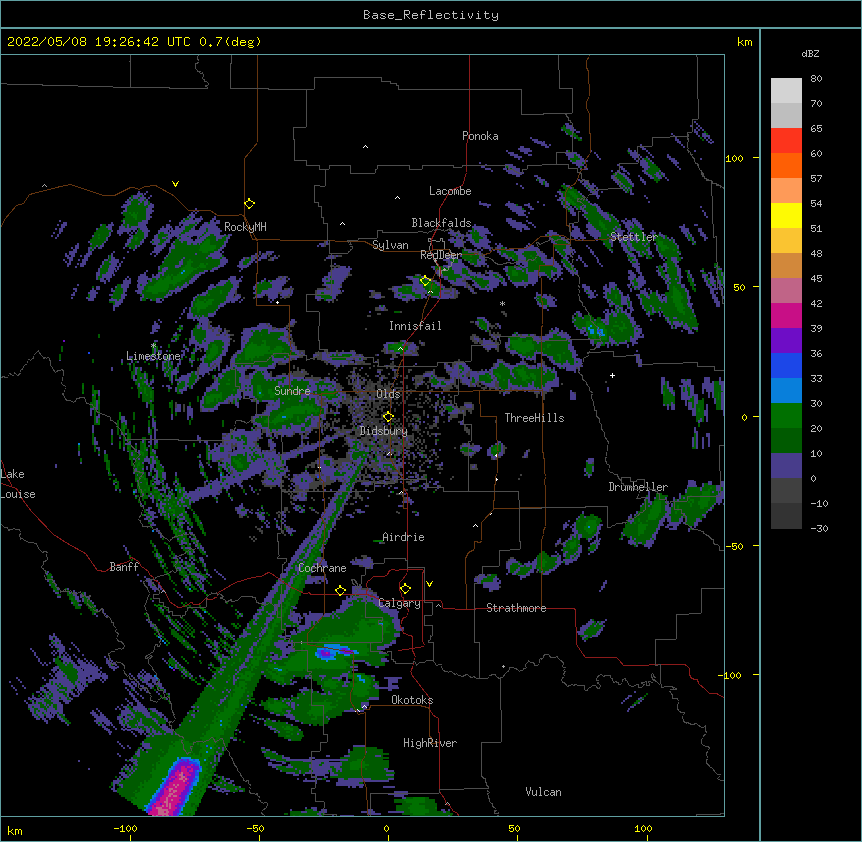Select the orange legend swatch between 60 and 57 dBZ

pos(786,165)
